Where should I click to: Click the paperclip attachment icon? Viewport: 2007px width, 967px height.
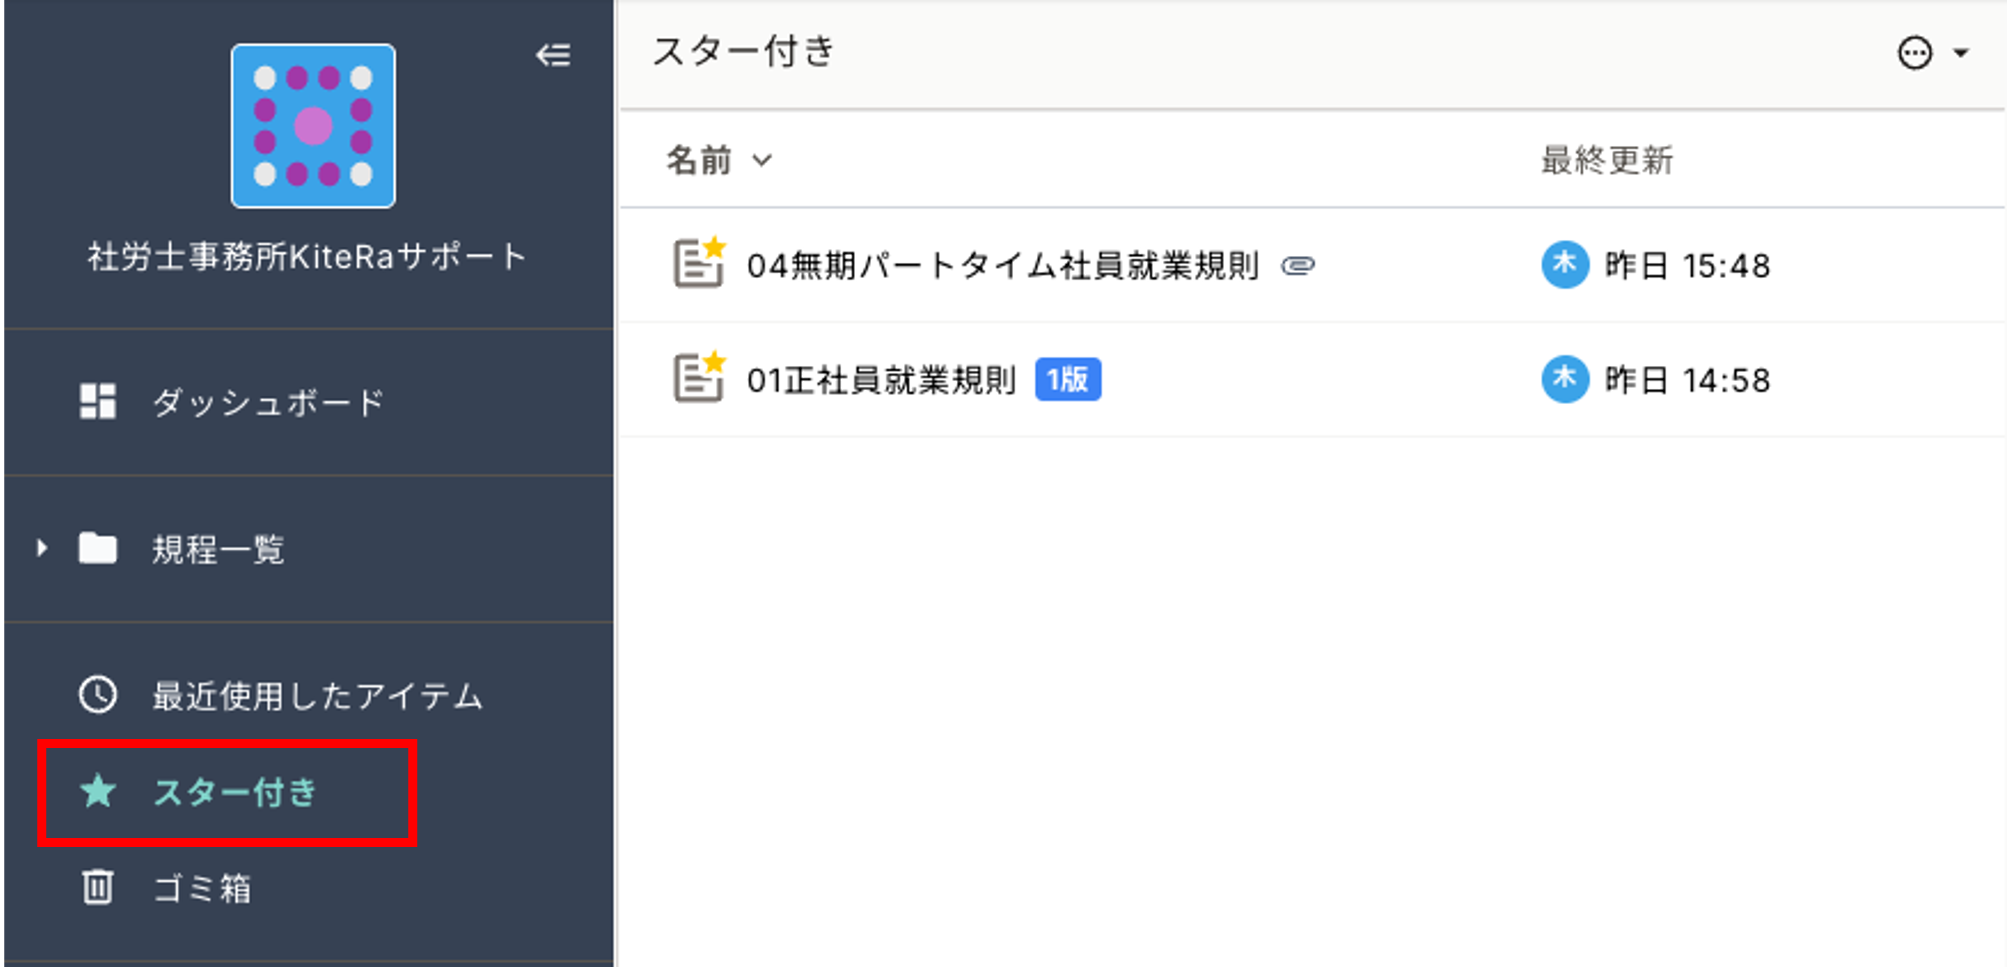click(x=1298, y=266)
